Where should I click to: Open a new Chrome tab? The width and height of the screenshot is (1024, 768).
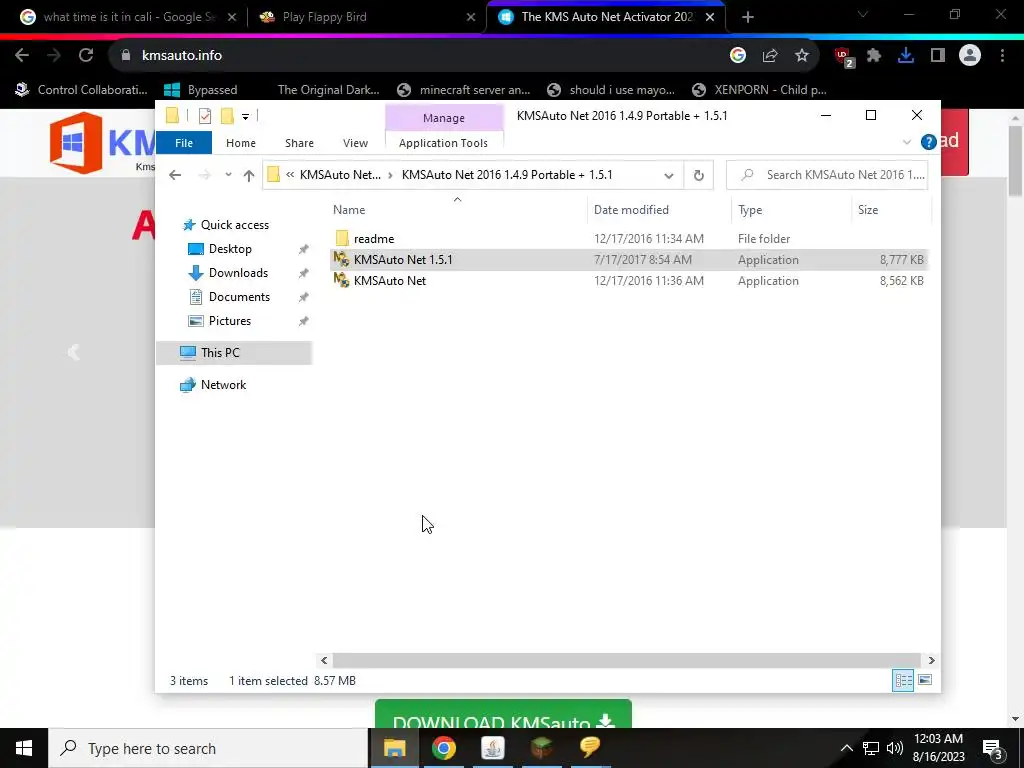click(x=748, y=17)
